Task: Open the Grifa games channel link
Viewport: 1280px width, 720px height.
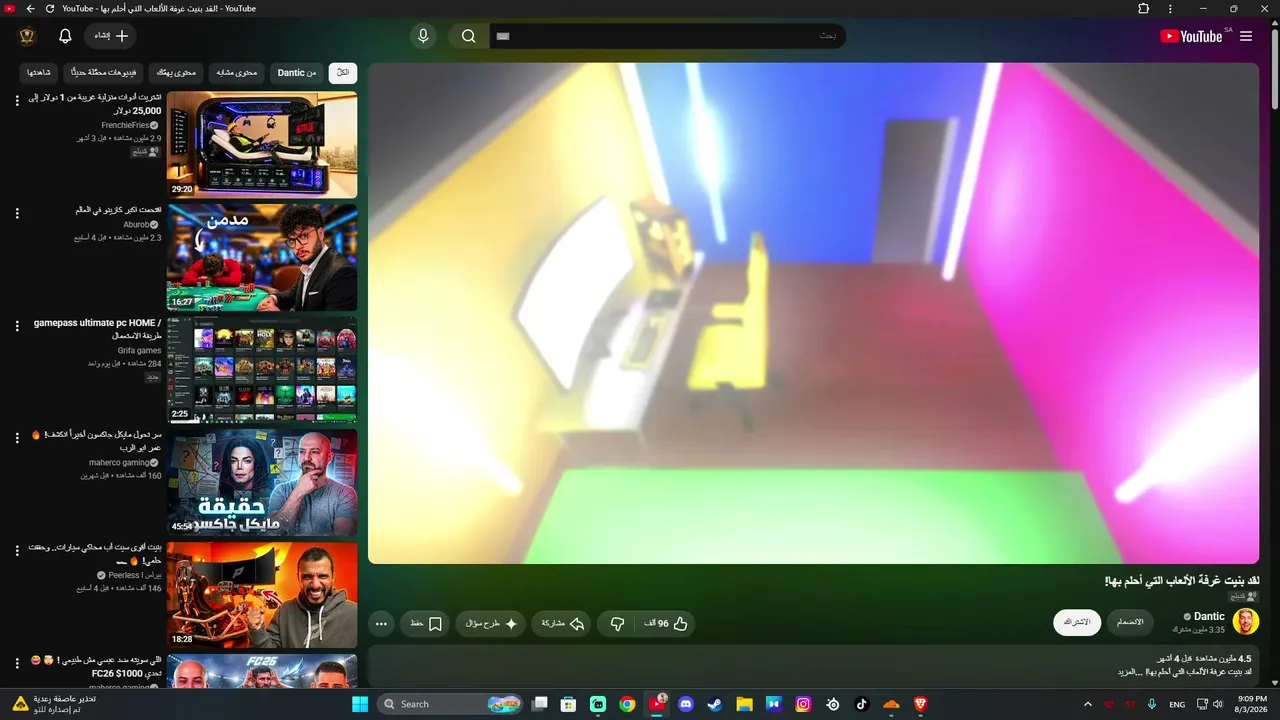Action: pos(139,351)
